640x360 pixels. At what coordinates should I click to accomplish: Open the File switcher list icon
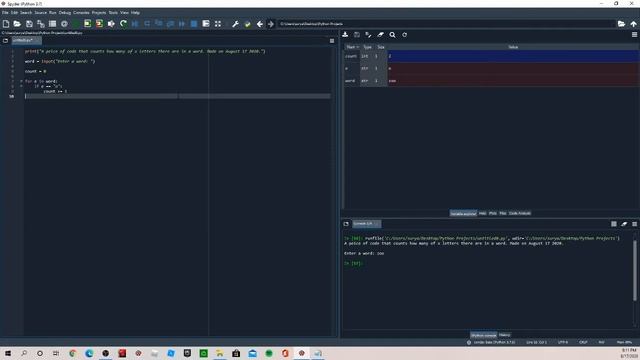click(x=52, y=24)
